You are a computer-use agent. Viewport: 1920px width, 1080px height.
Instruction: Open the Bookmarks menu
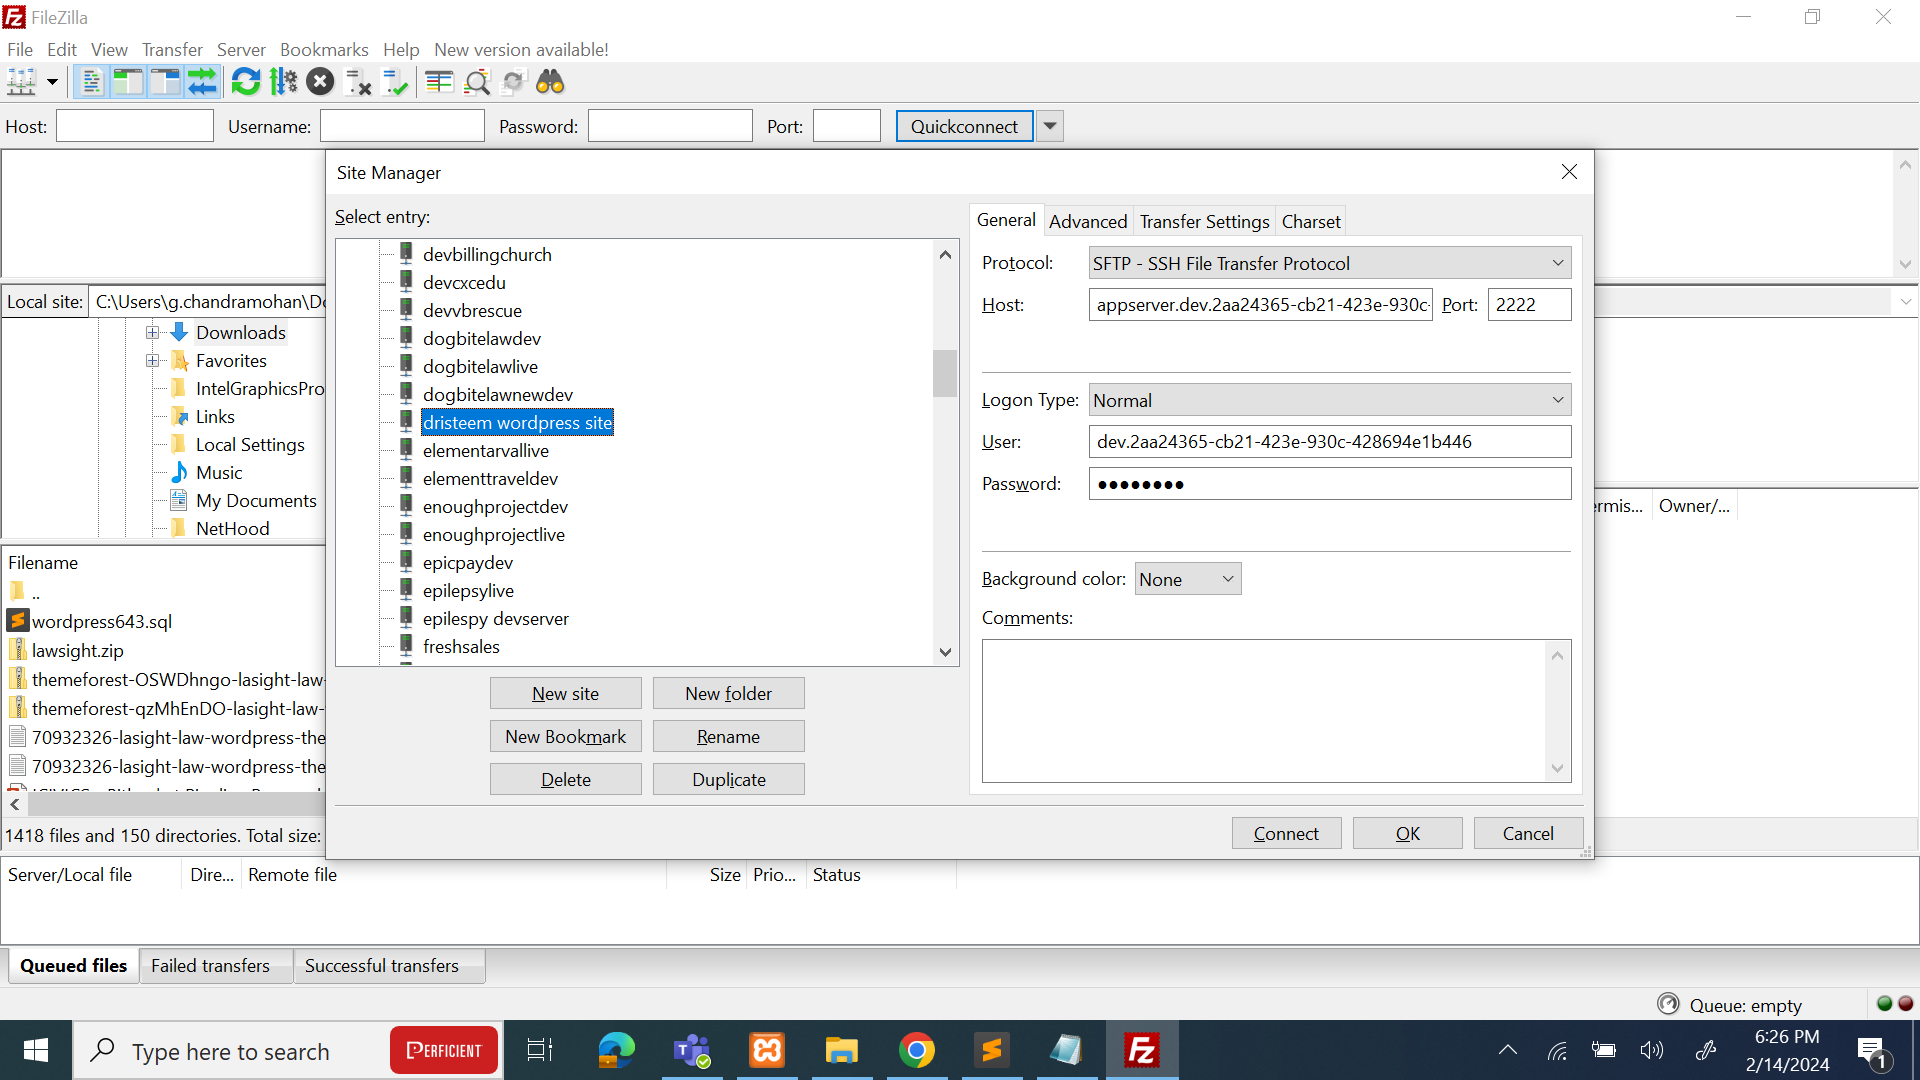click(x=324, y=49)
